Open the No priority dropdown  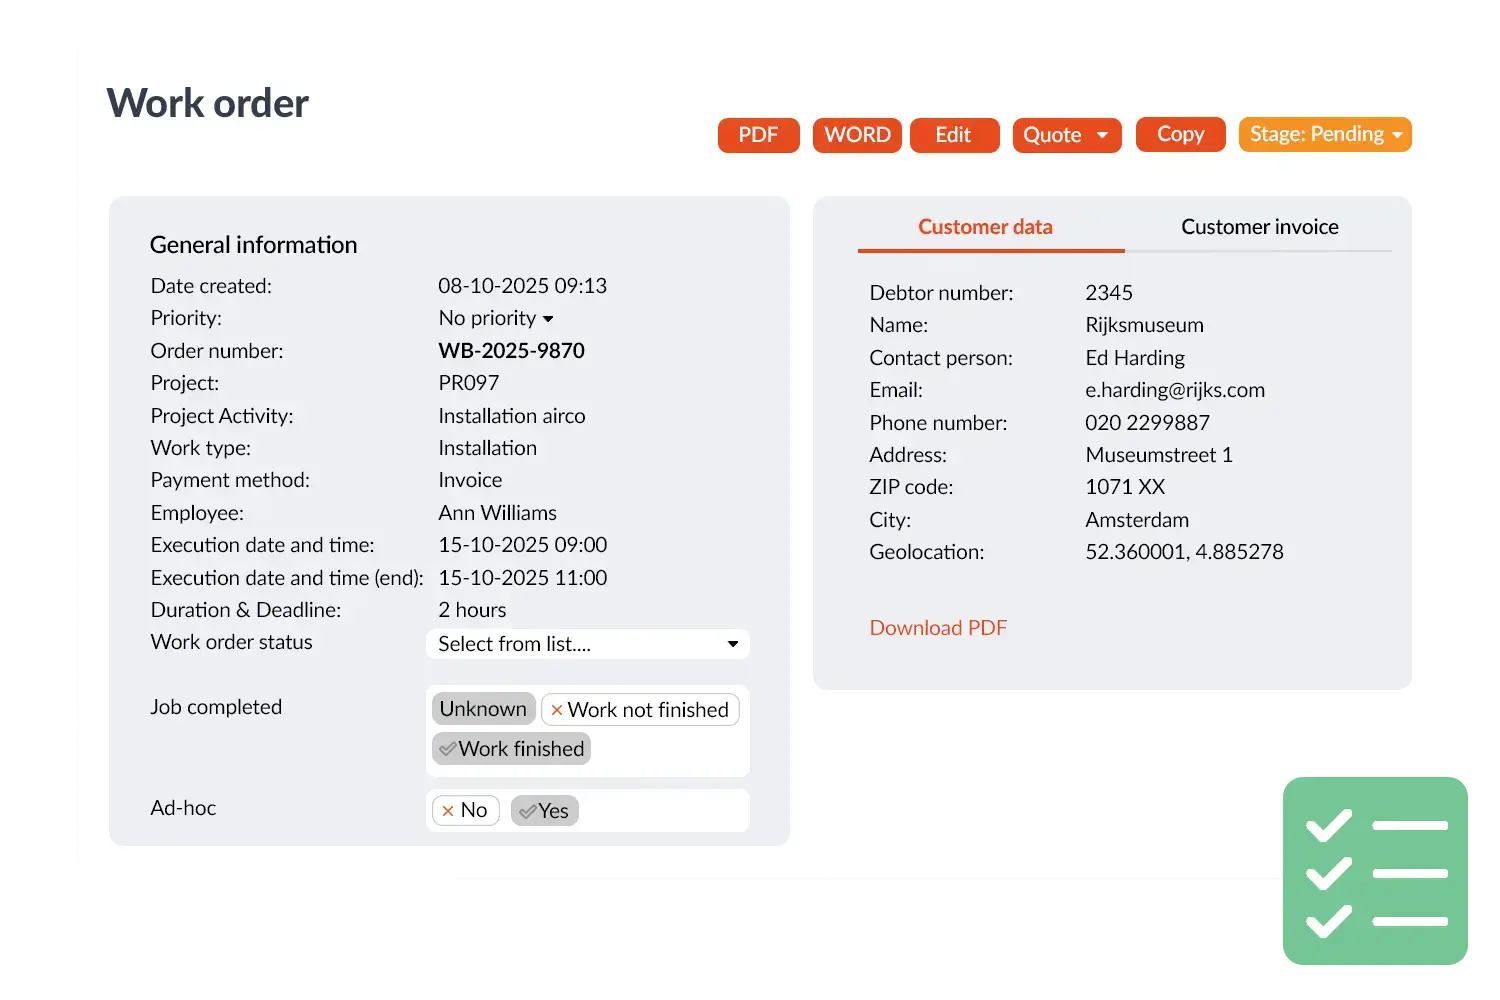coord(496,318)
